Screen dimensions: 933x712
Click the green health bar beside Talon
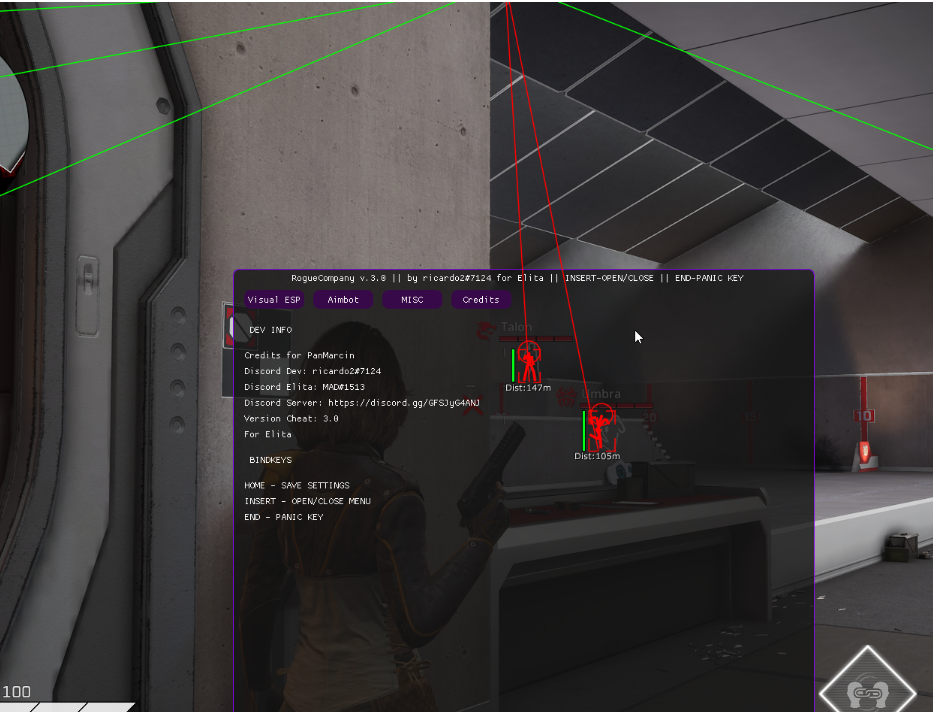[513, 365]
